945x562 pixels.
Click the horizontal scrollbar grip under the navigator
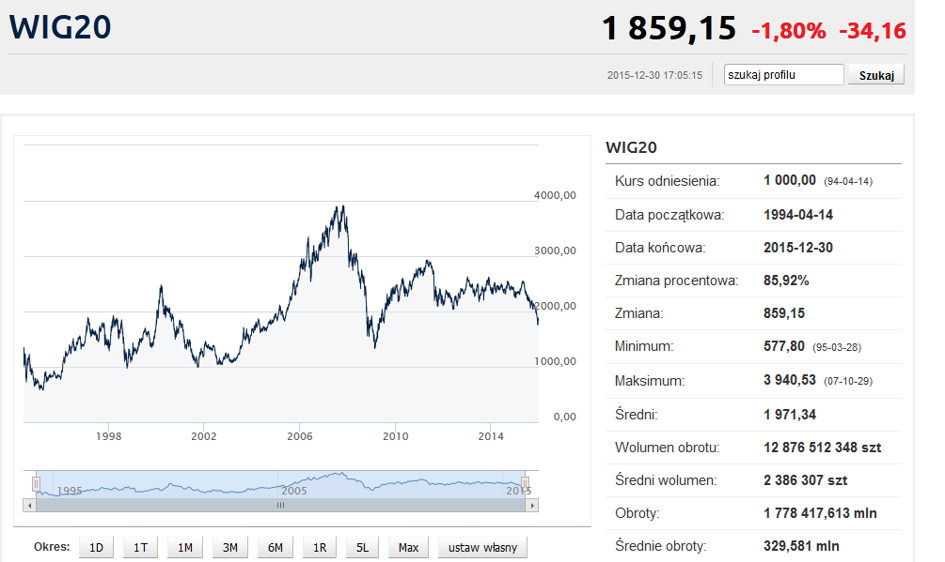point(280,506)
